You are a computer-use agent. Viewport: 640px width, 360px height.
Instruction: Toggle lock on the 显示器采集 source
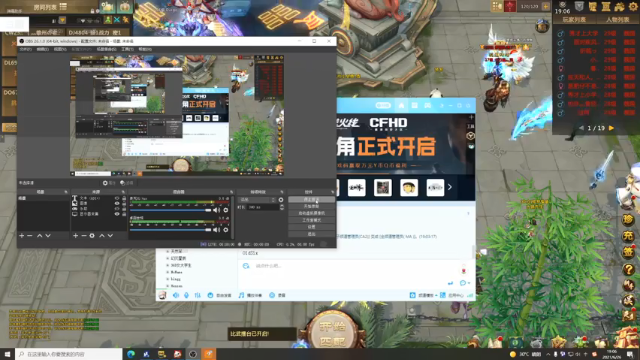(x=124, y=214)
